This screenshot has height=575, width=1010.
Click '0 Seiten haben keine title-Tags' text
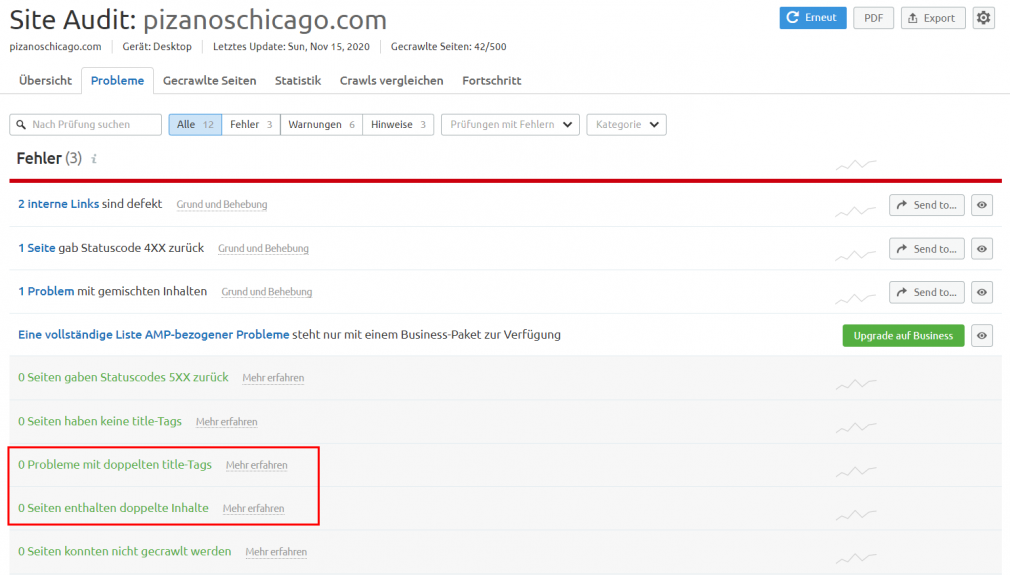100,421
